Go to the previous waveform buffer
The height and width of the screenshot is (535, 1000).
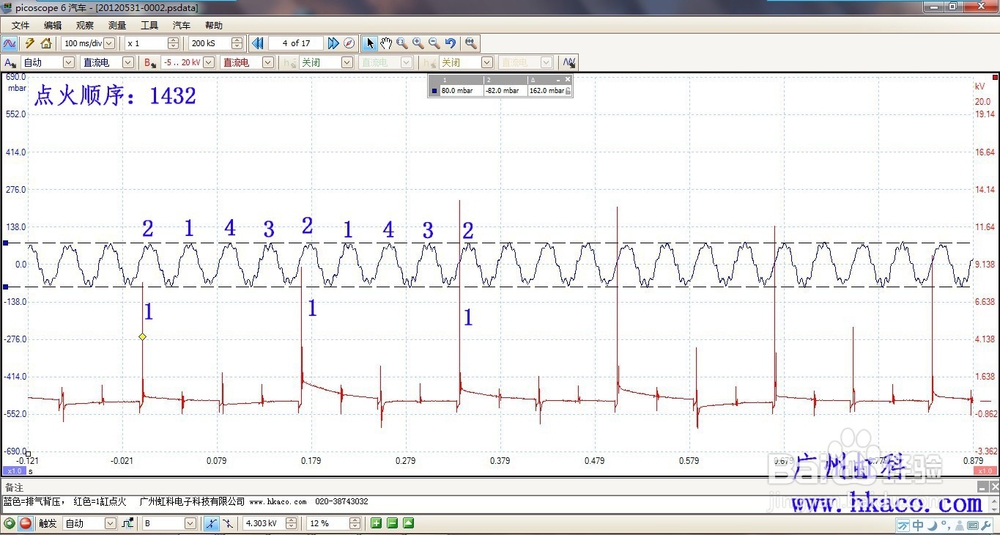(258, 43)
